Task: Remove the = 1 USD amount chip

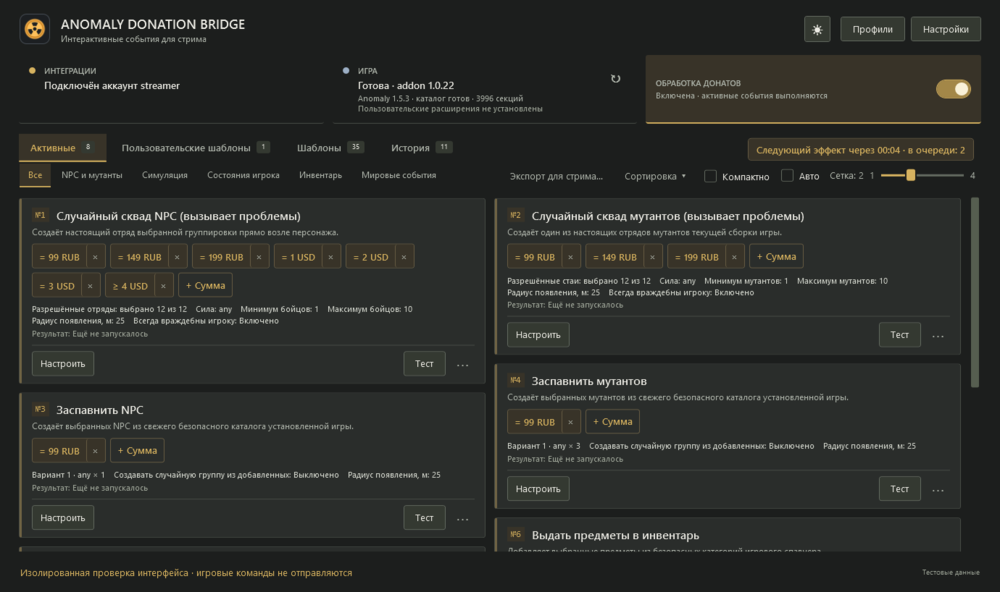Action: coord(331,257)
